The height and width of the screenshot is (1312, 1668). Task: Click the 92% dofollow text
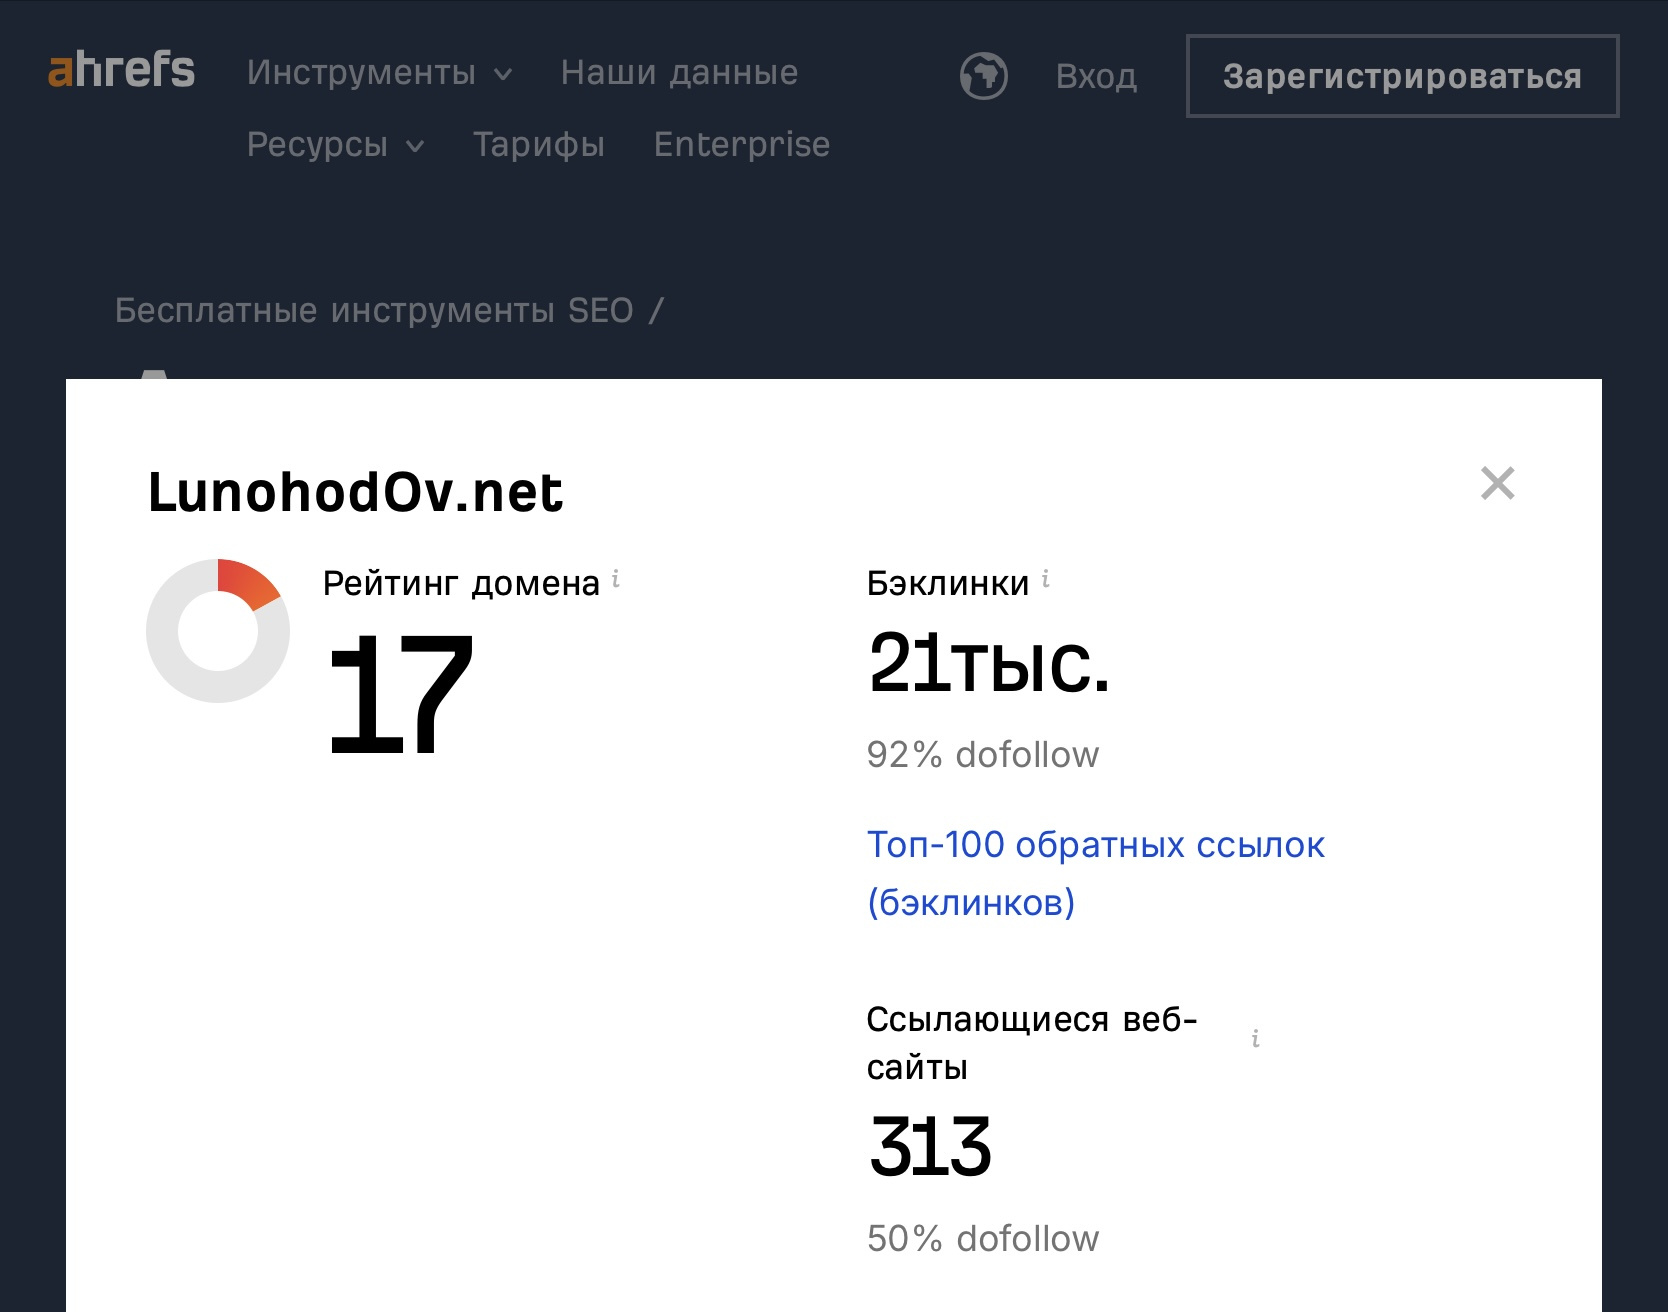pyautogui.click(x=983, y=755)
